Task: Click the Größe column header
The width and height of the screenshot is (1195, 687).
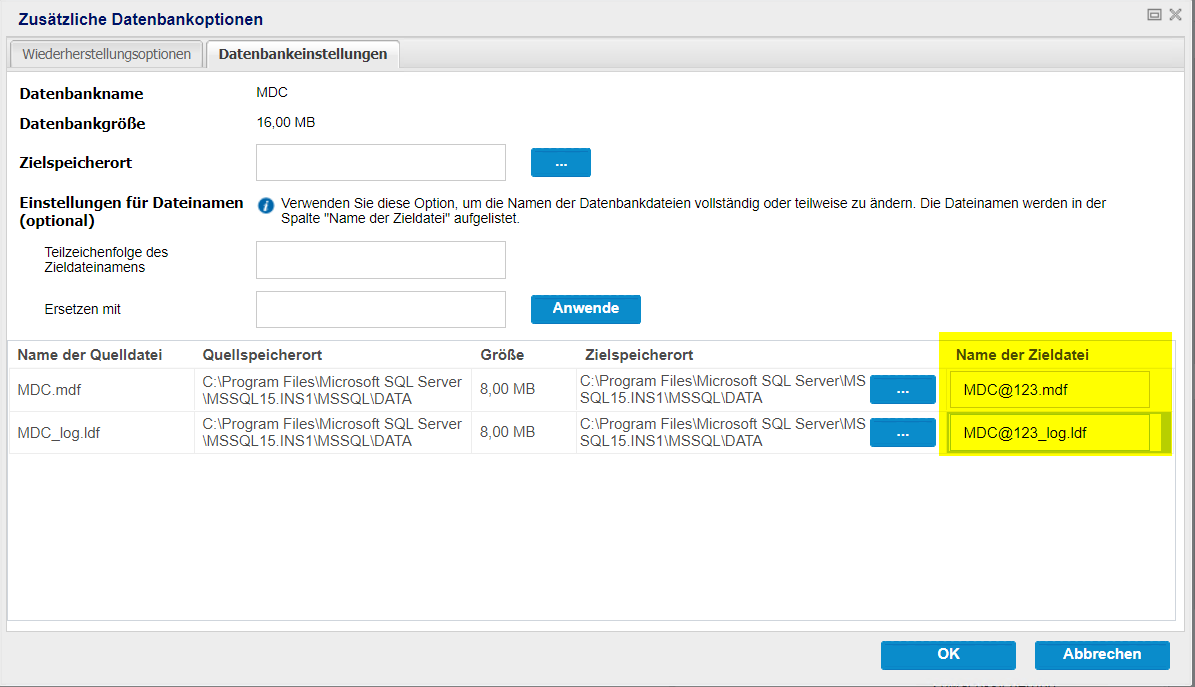Action: coord(501,355)
